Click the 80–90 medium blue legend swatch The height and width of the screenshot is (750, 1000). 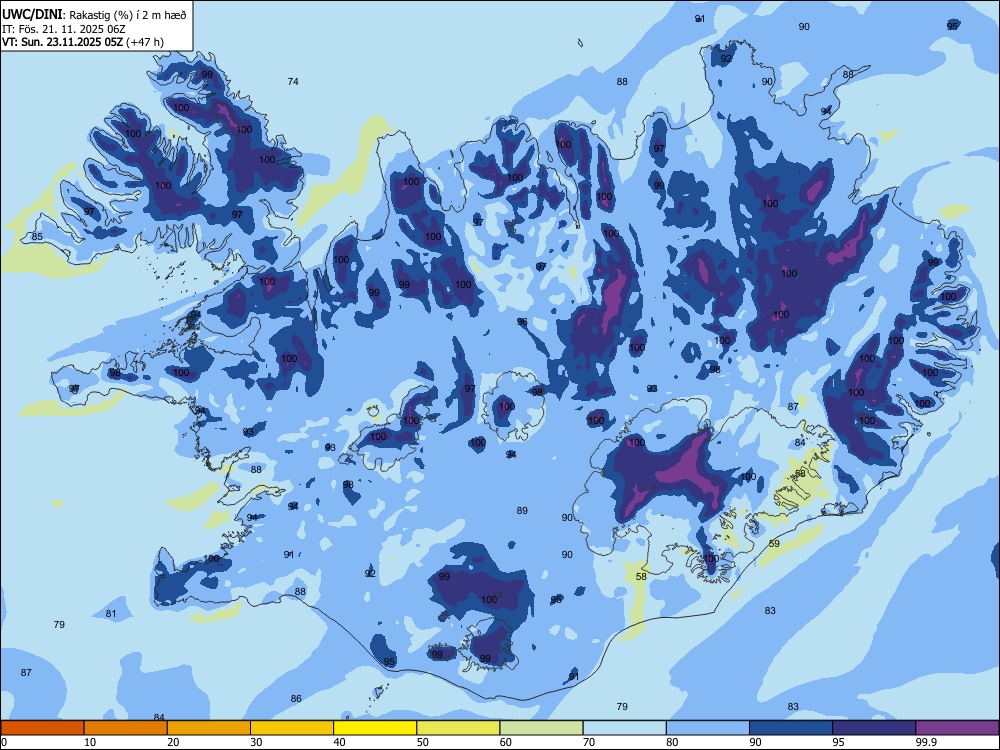coord(708,728)
